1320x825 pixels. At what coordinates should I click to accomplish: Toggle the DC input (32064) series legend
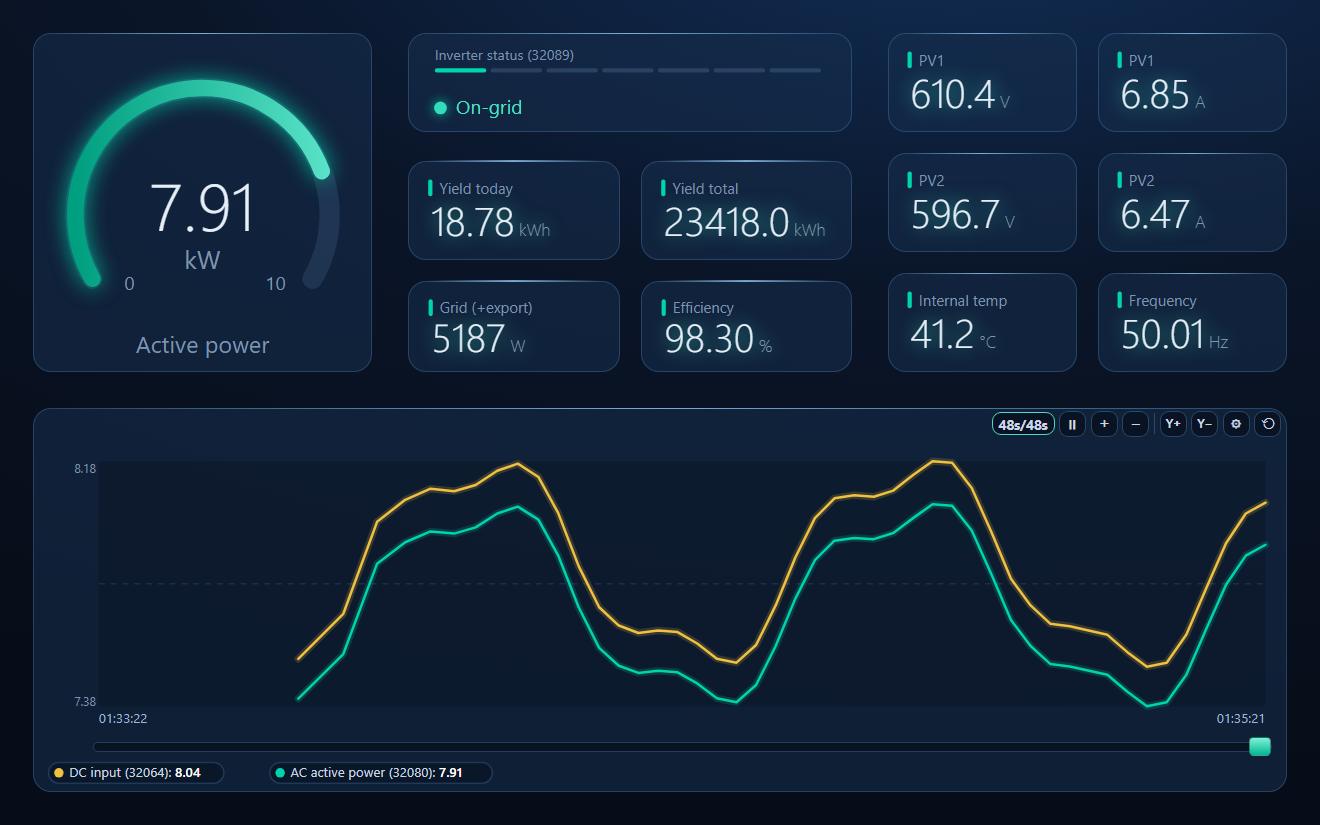click(x=136, y=773)
